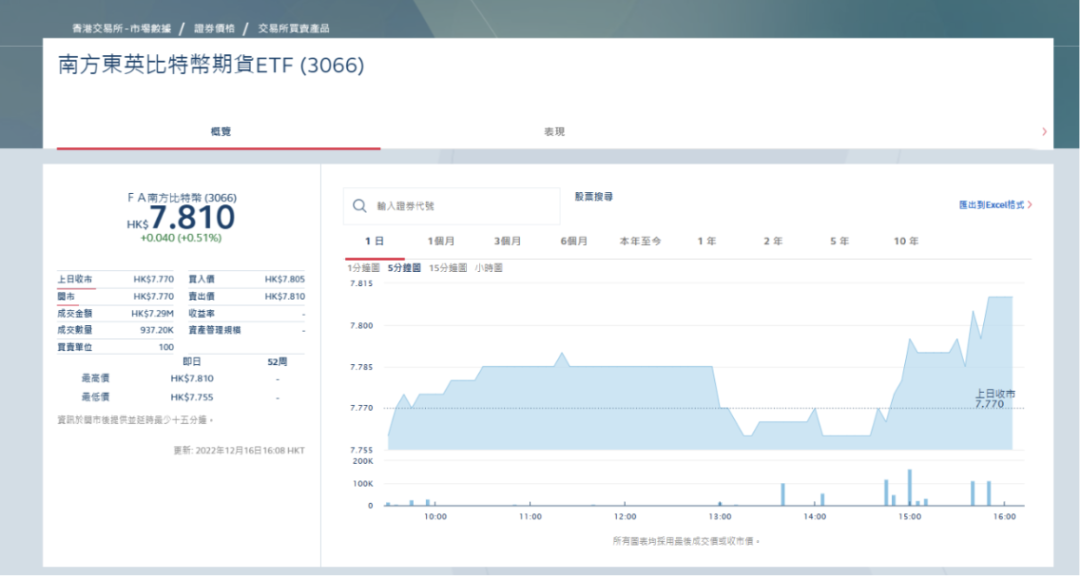Screen dimensions: 1080x580
Task: Click the 收益率 row label
Action: click(202, 313)
